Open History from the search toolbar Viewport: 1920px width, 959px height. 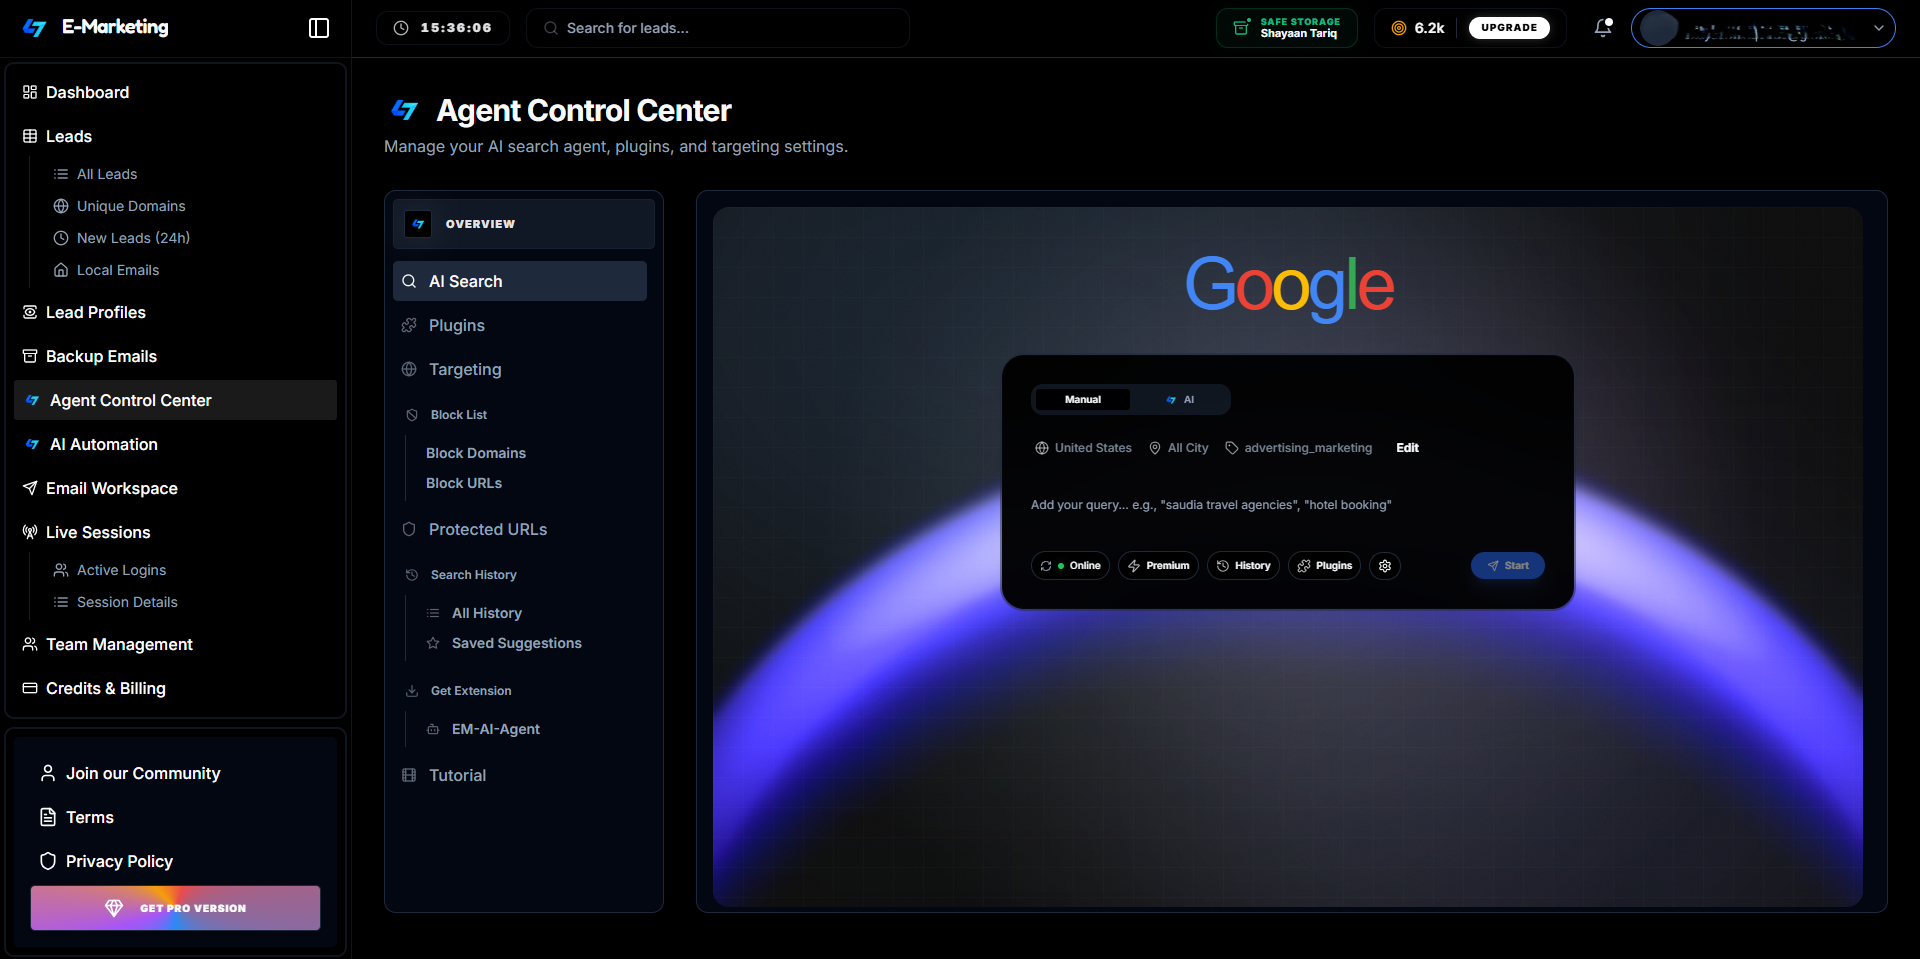tap(1243, 566)
